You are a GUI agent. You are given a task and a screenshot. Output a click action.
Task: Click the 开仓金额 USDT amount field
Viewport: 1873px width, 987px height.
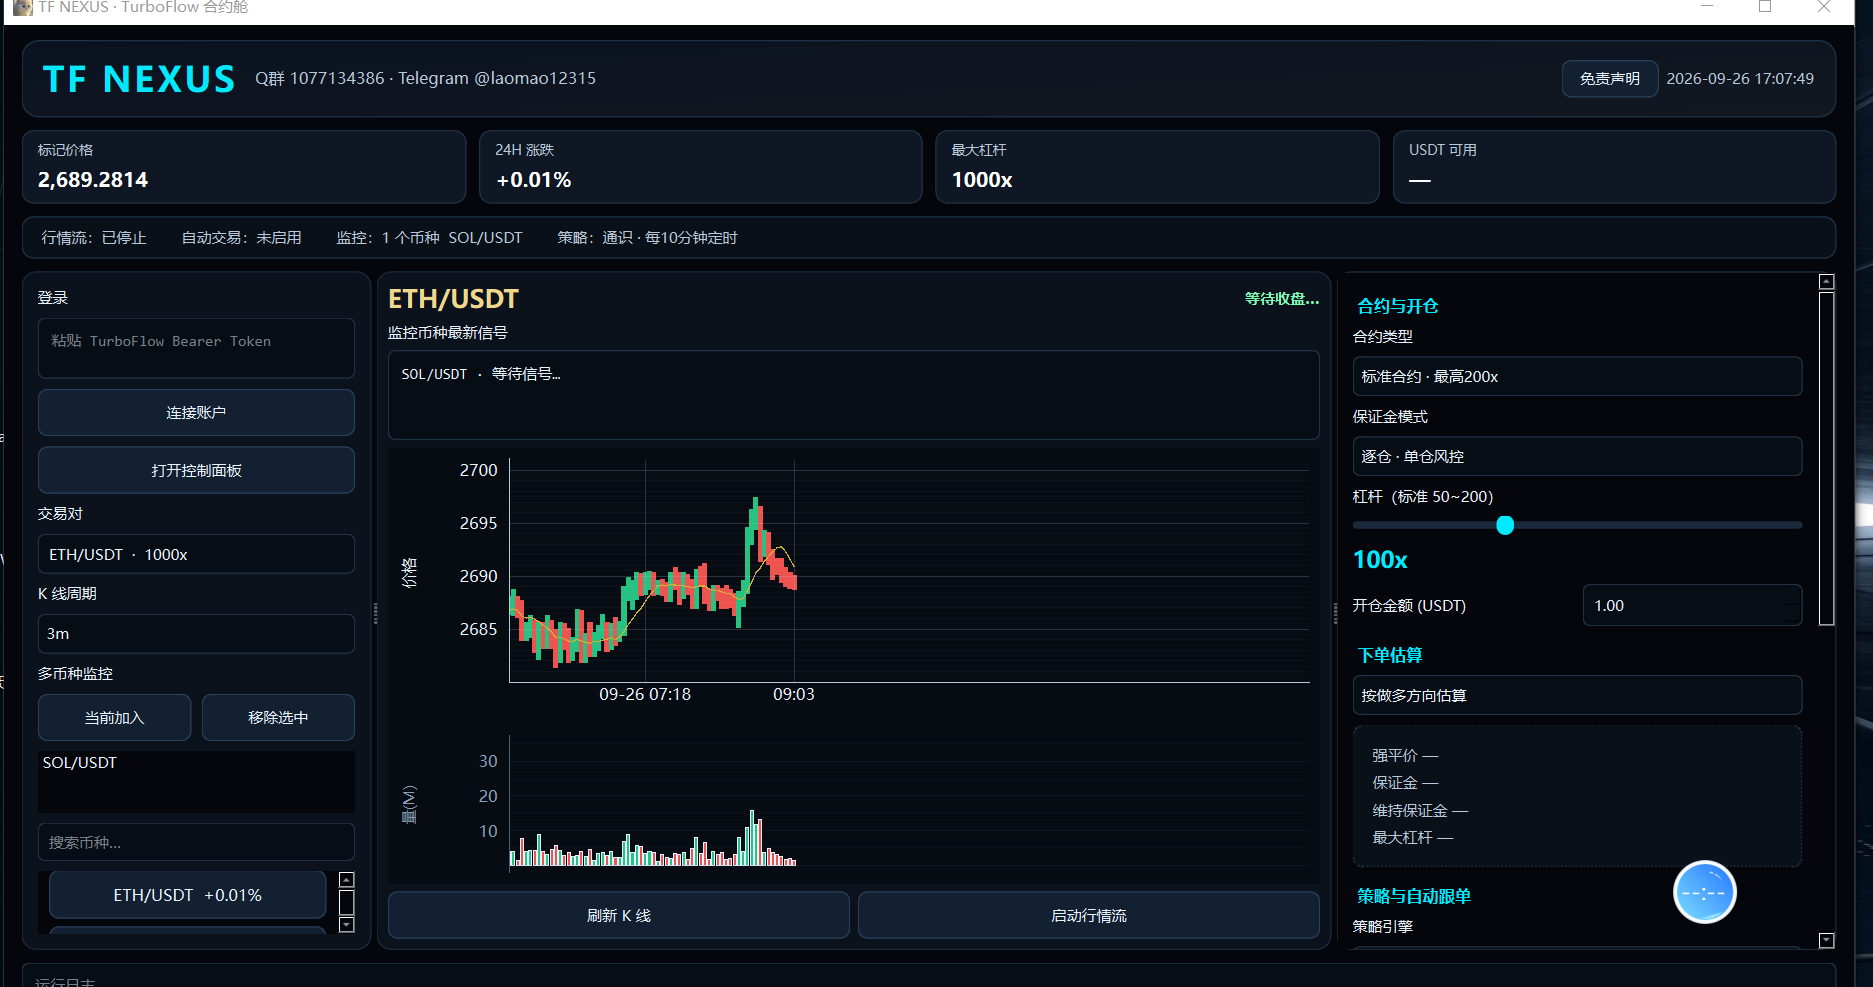click(x=1692, y=605)
